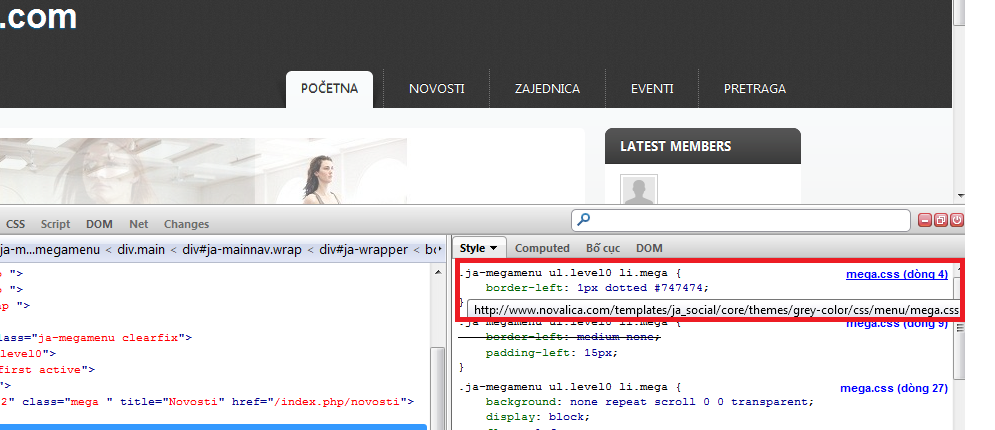Open the Script panel tab
Viewport: 995px width, 430px height.
pyautogui.click(x=55, y=224)
